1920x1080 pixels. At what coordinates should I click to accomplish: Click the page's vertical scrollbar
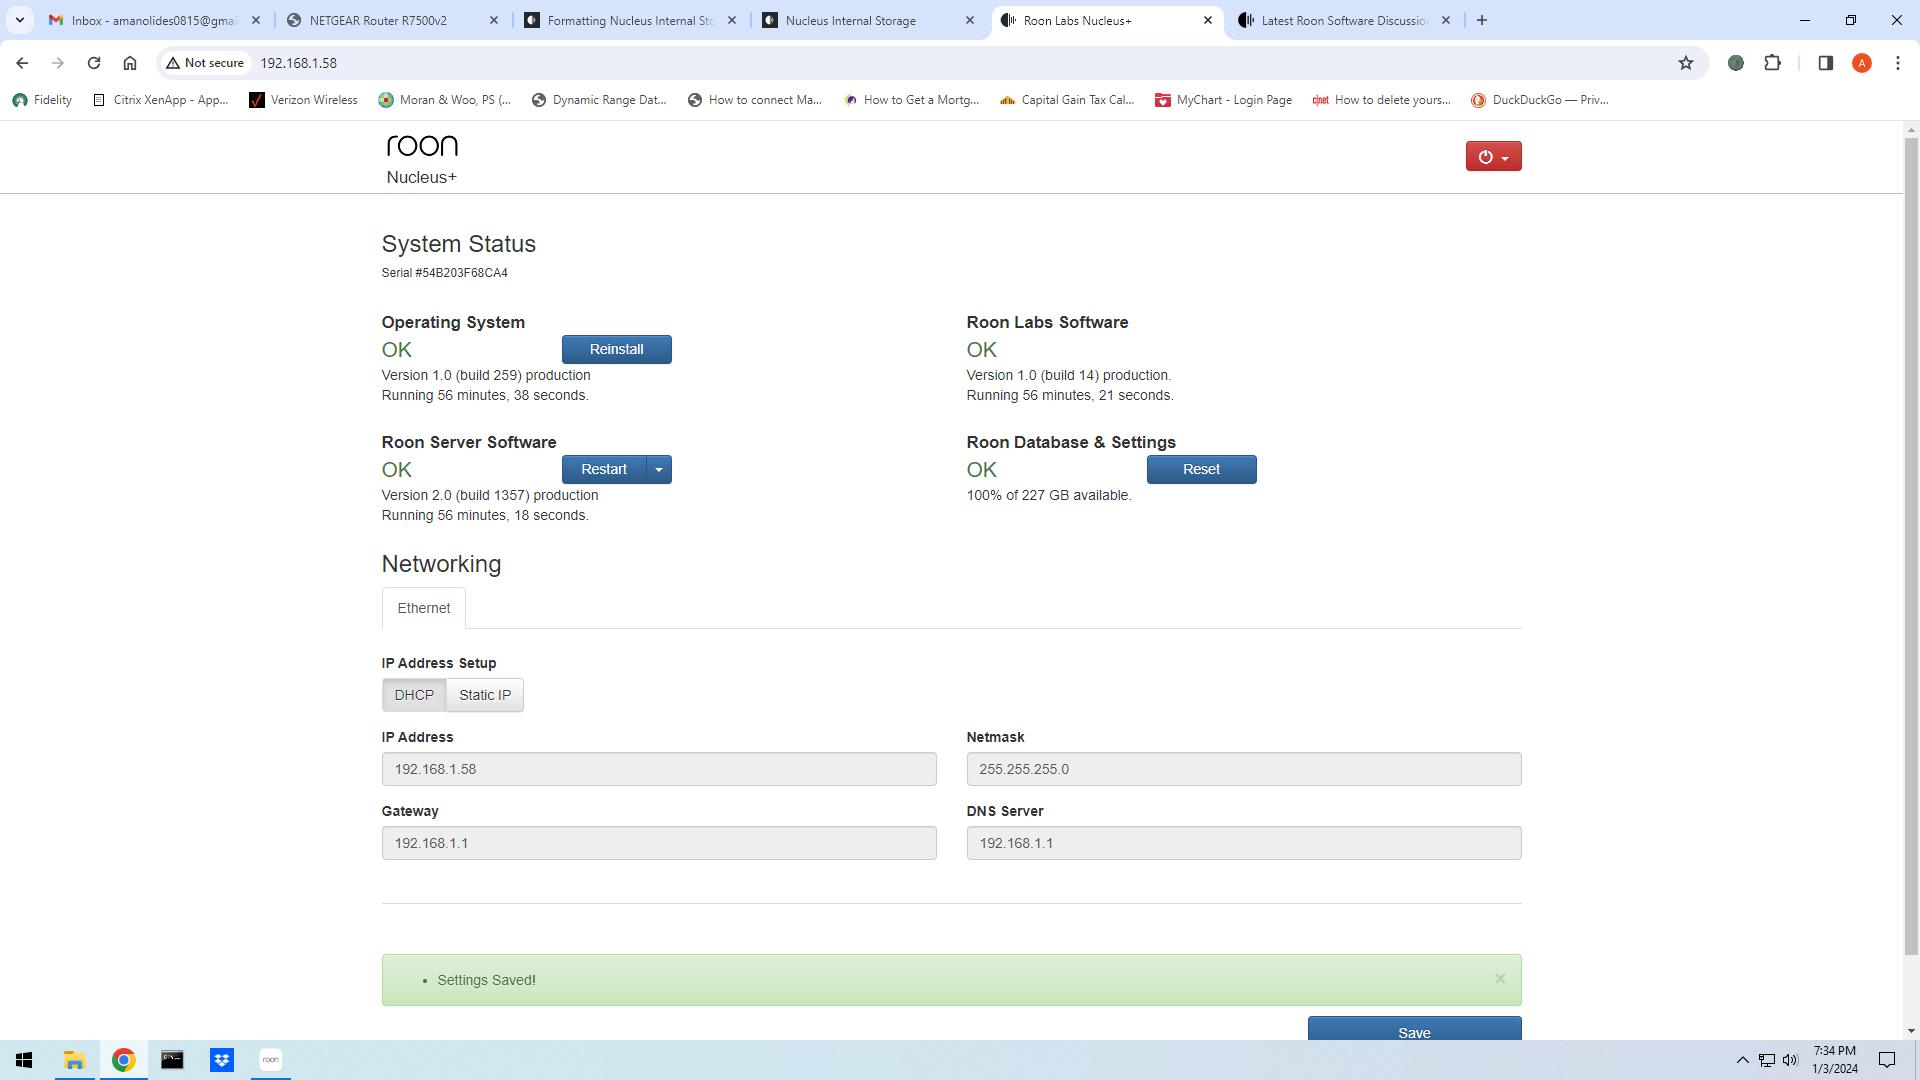1911,550
